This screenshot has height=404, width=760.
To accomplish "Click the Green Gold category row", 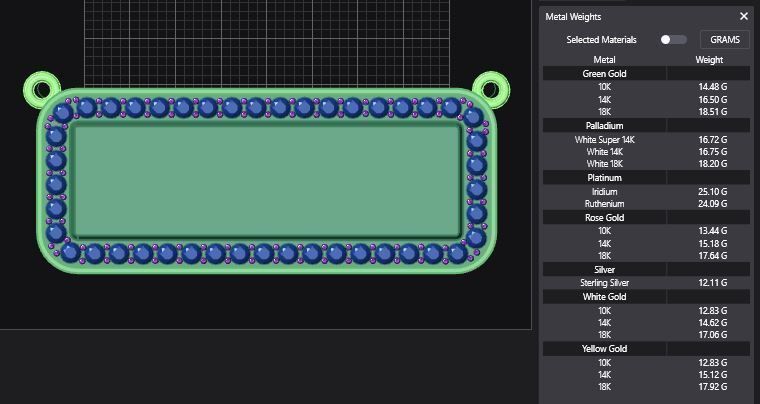I will tap(647, 74).
